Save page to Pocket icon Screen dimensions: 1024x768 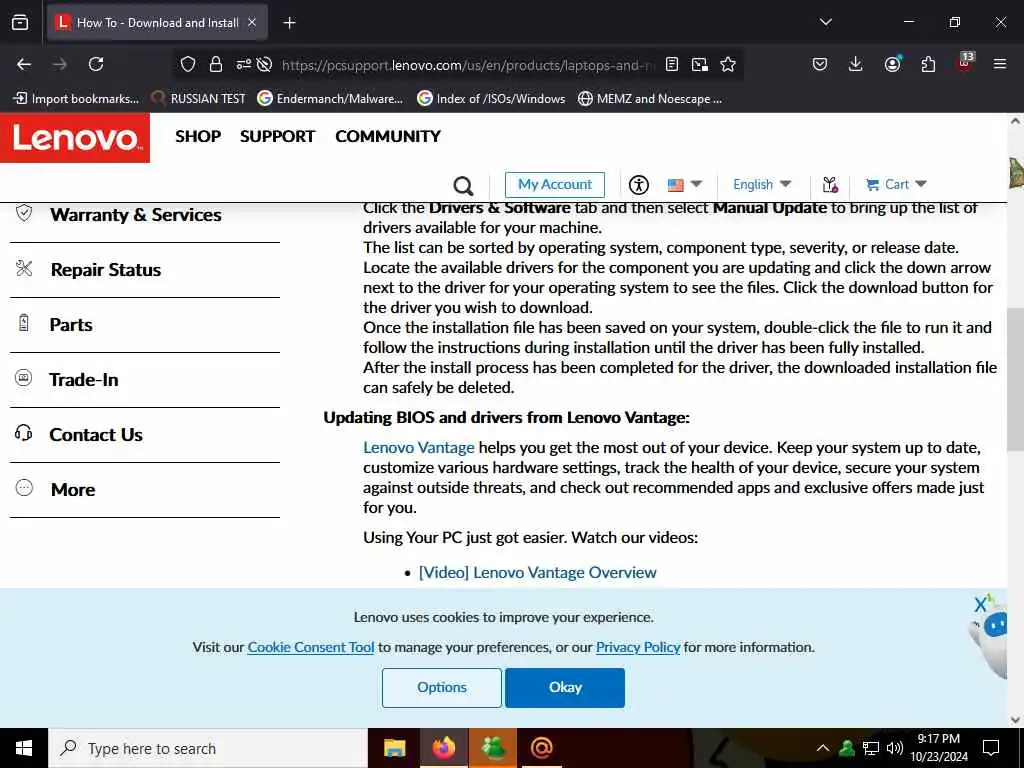pos(820,64)
